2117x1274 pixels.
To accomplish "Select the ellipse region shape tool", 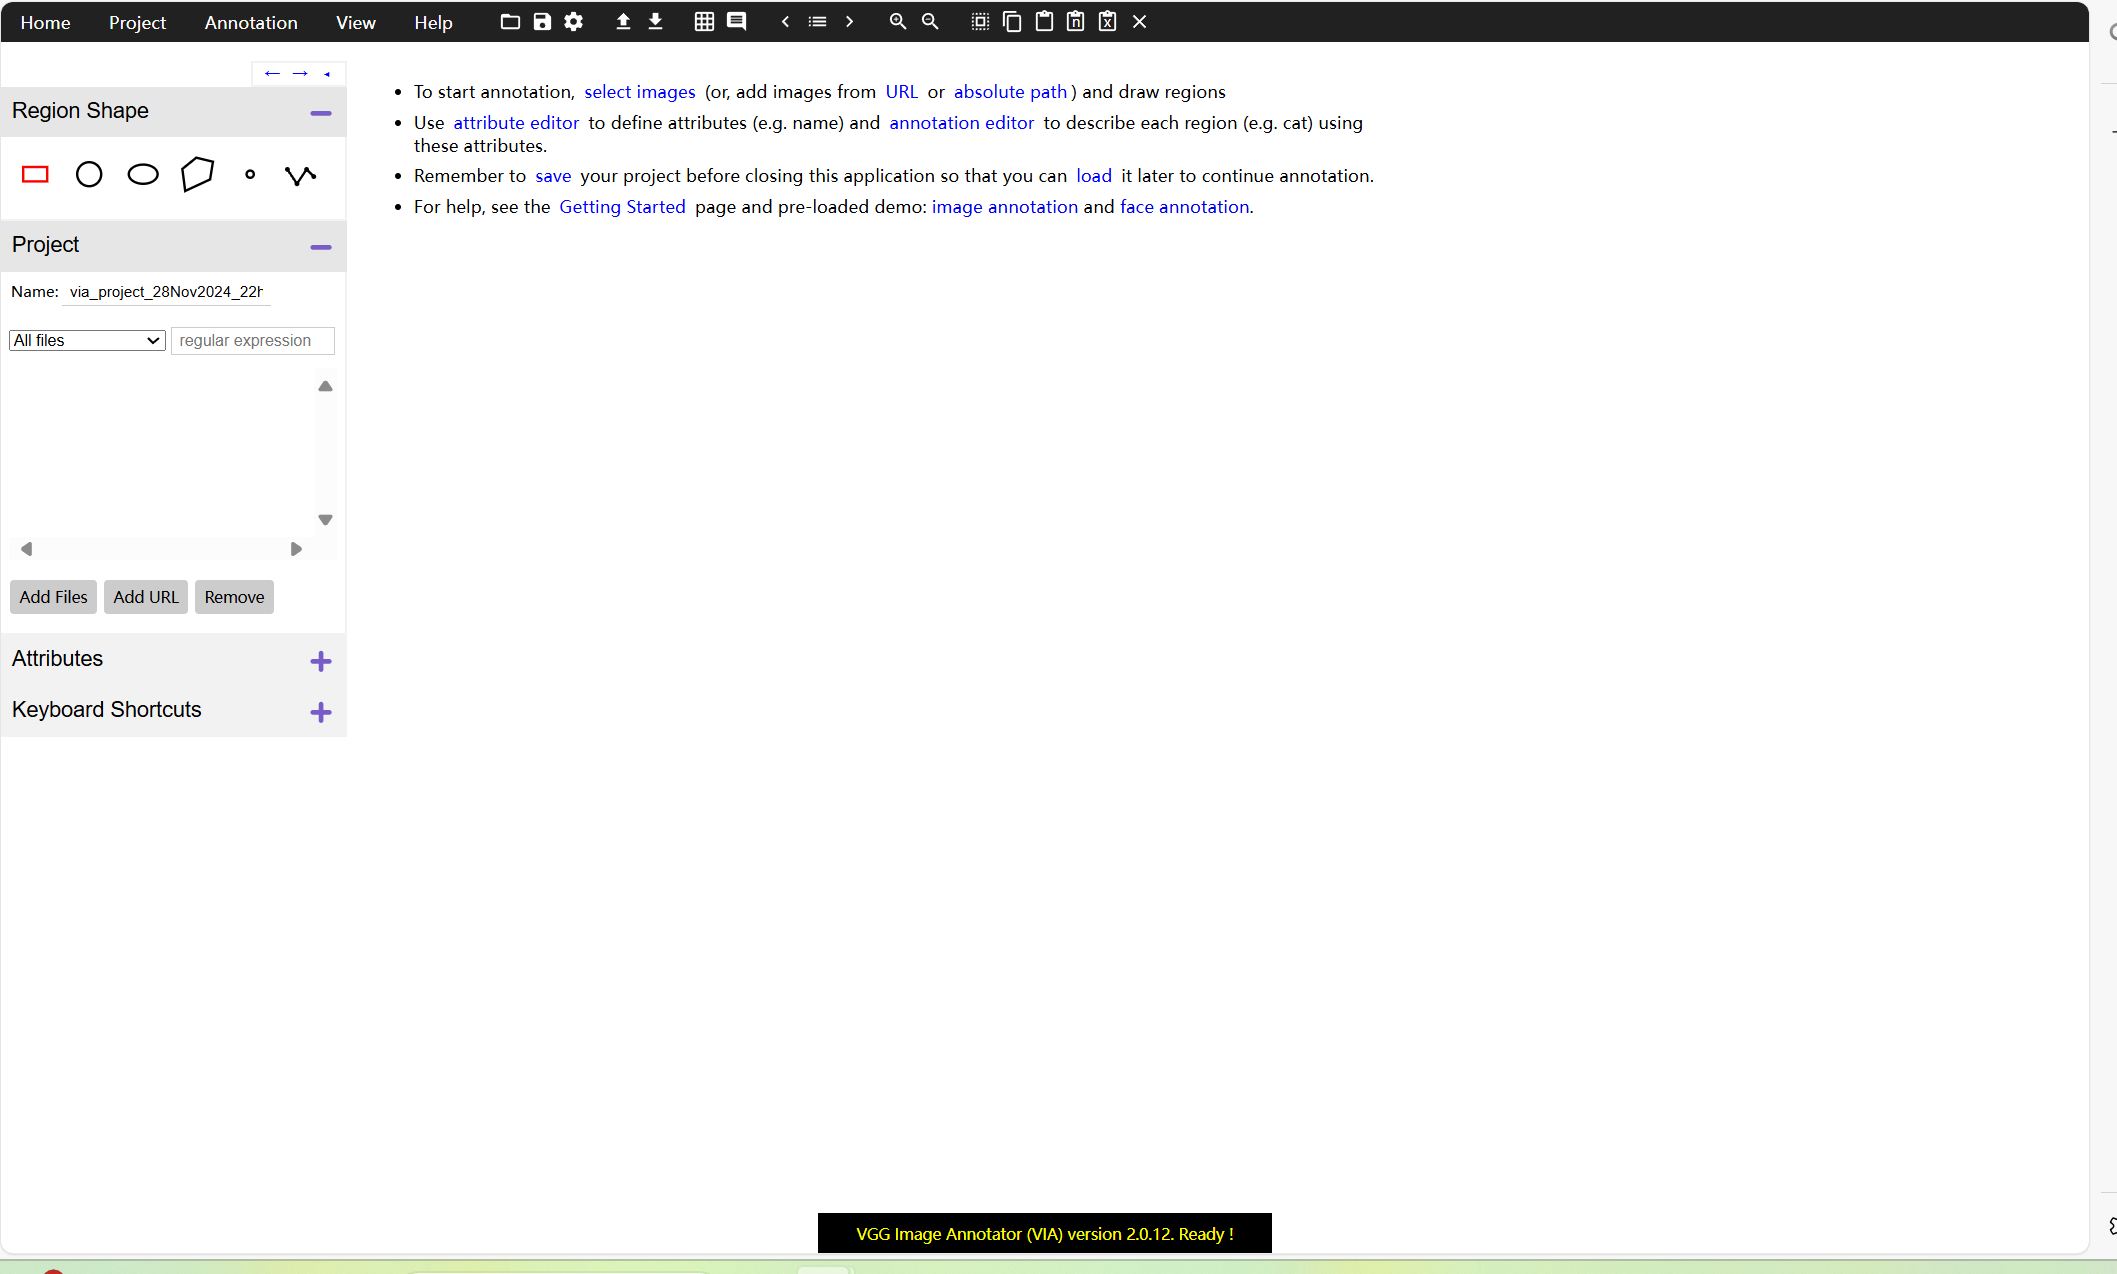I will click(x=143, y=175).
